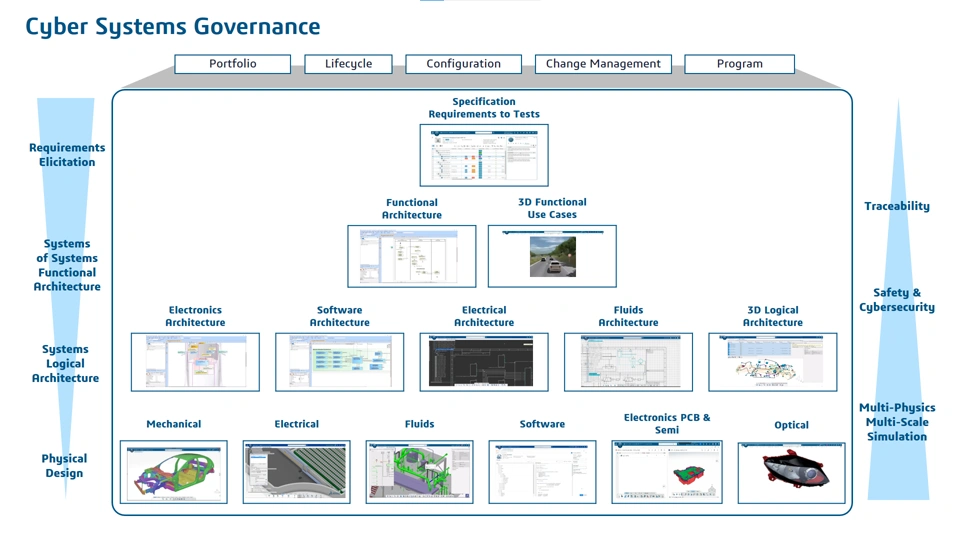The image size is (960, 540).
Task: Select the Electrical caption in bottom row
Action: pyautogui.click(x=296, y=424)
